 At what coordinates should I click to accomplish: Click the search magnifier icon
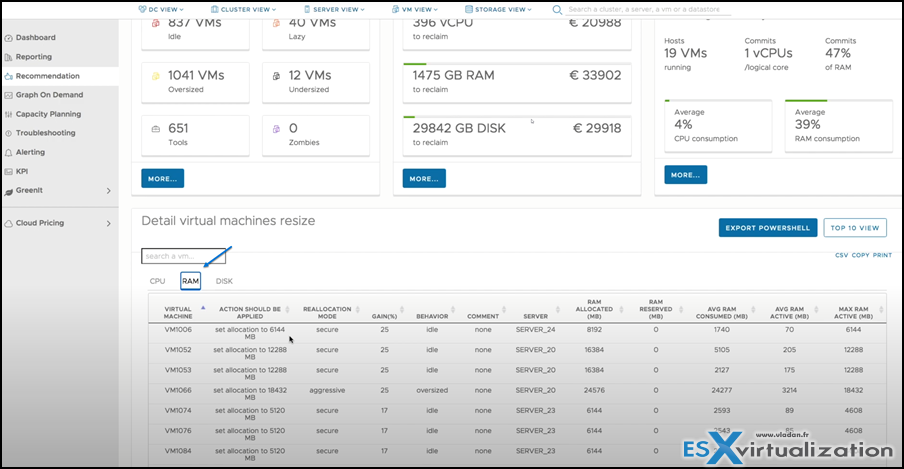point(557,10)
